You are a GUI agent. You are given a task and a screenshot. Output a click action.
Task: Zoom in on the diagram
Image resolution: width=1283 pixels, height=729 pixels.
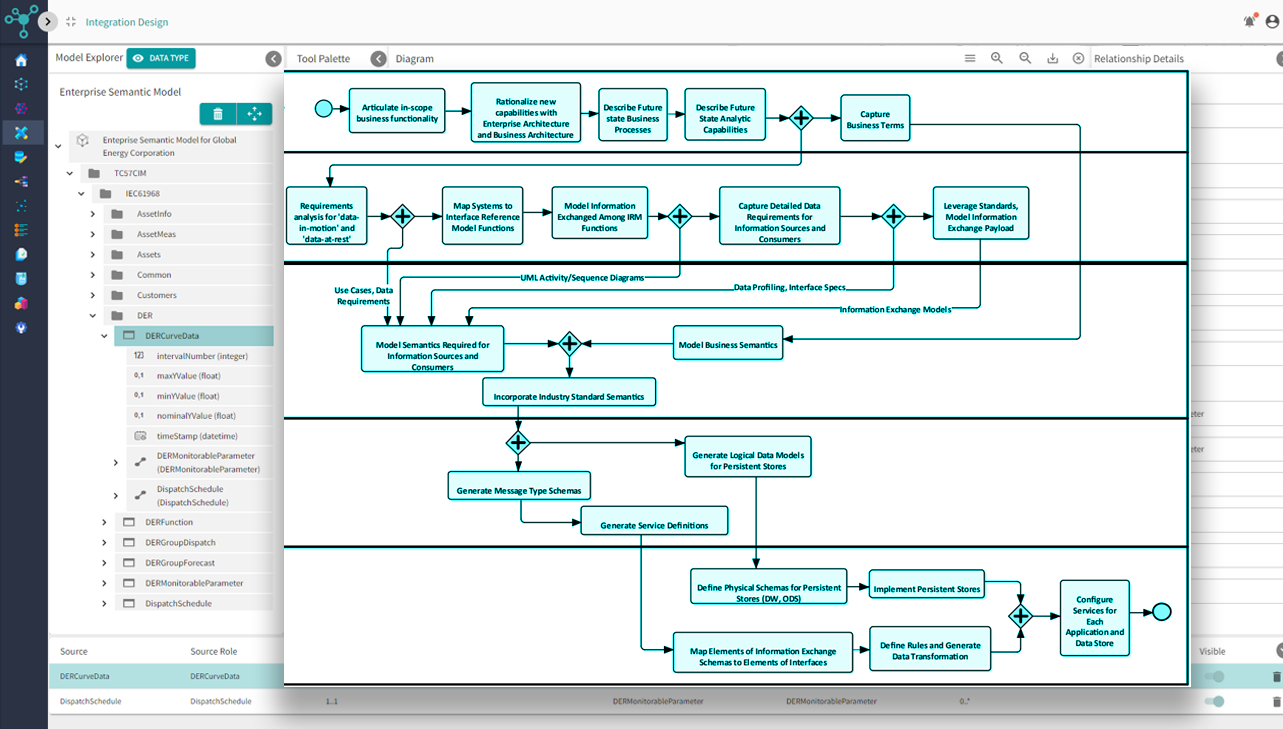tap(997, 59)
